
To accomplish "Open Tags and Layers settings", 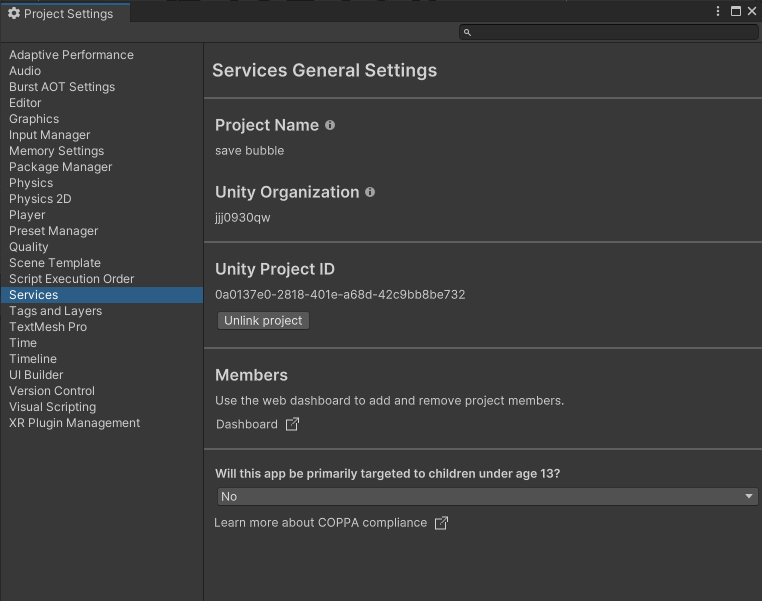I will [x=55, y=311].
